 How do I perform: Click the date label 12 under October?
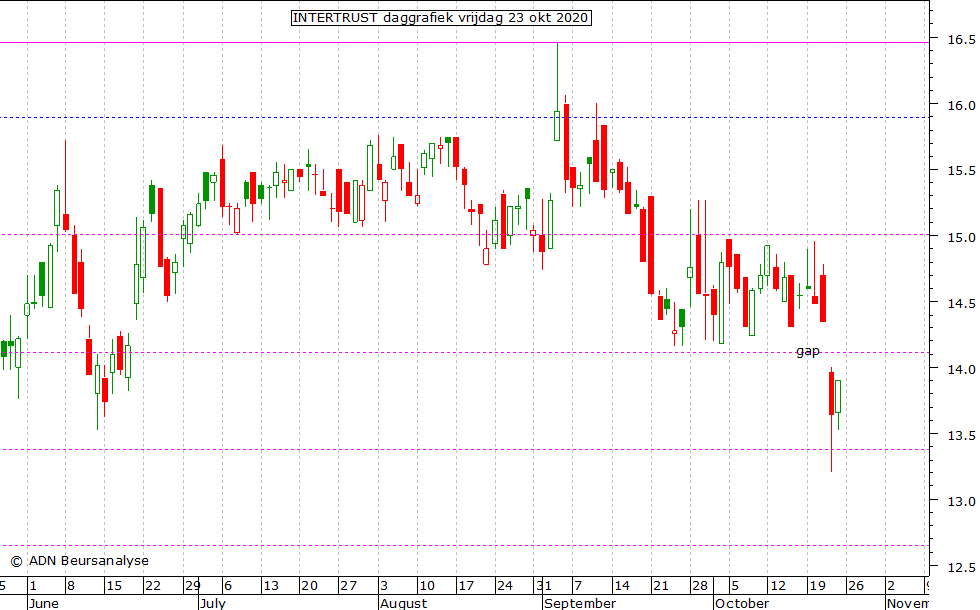point(778,586)
